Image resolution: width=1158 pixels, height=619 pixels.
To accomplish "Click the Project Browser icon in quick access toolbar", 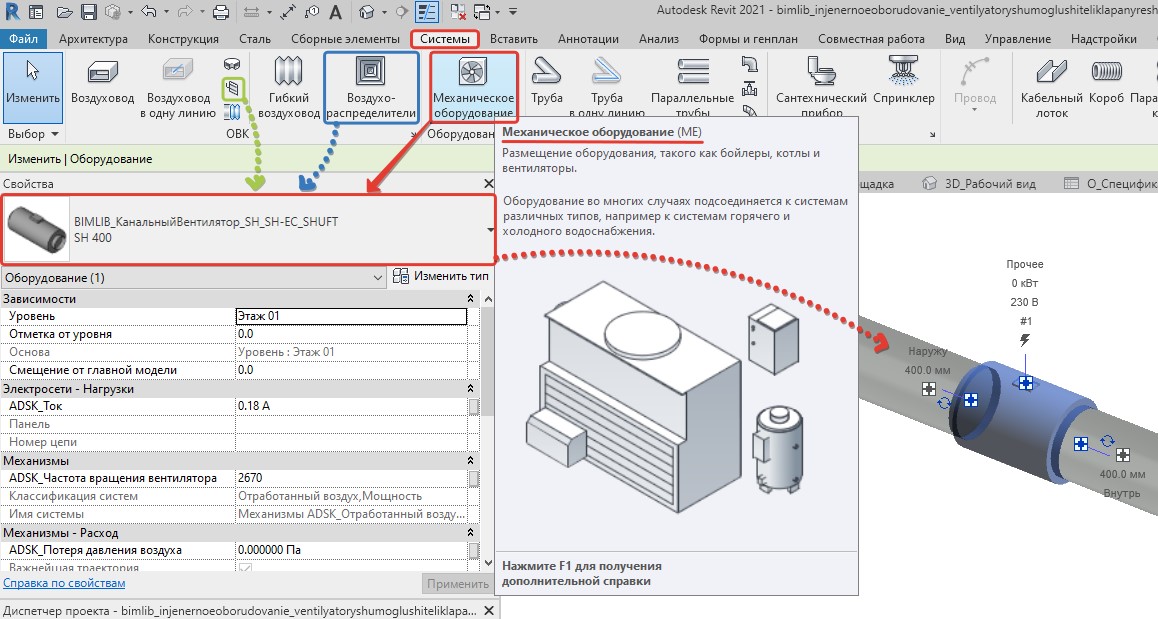I will 35,12.
